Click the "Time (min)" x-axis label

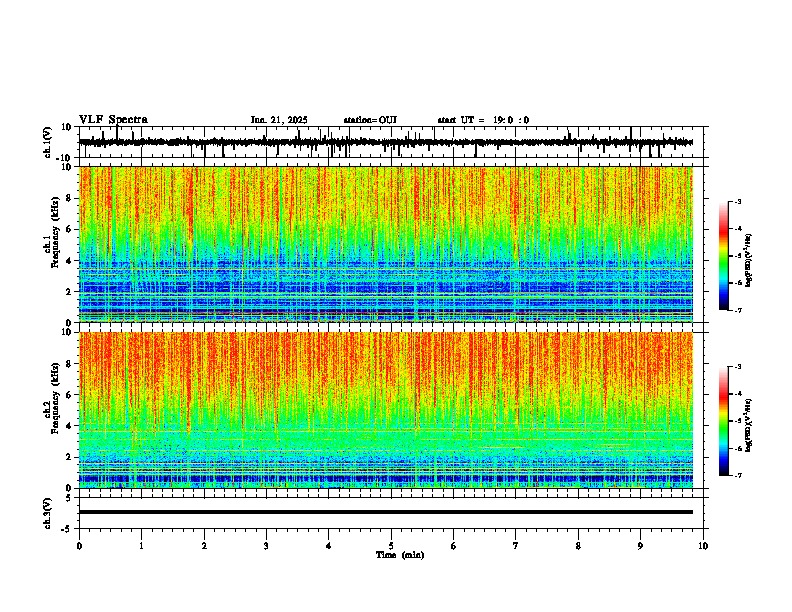click(x=400, y=555)
